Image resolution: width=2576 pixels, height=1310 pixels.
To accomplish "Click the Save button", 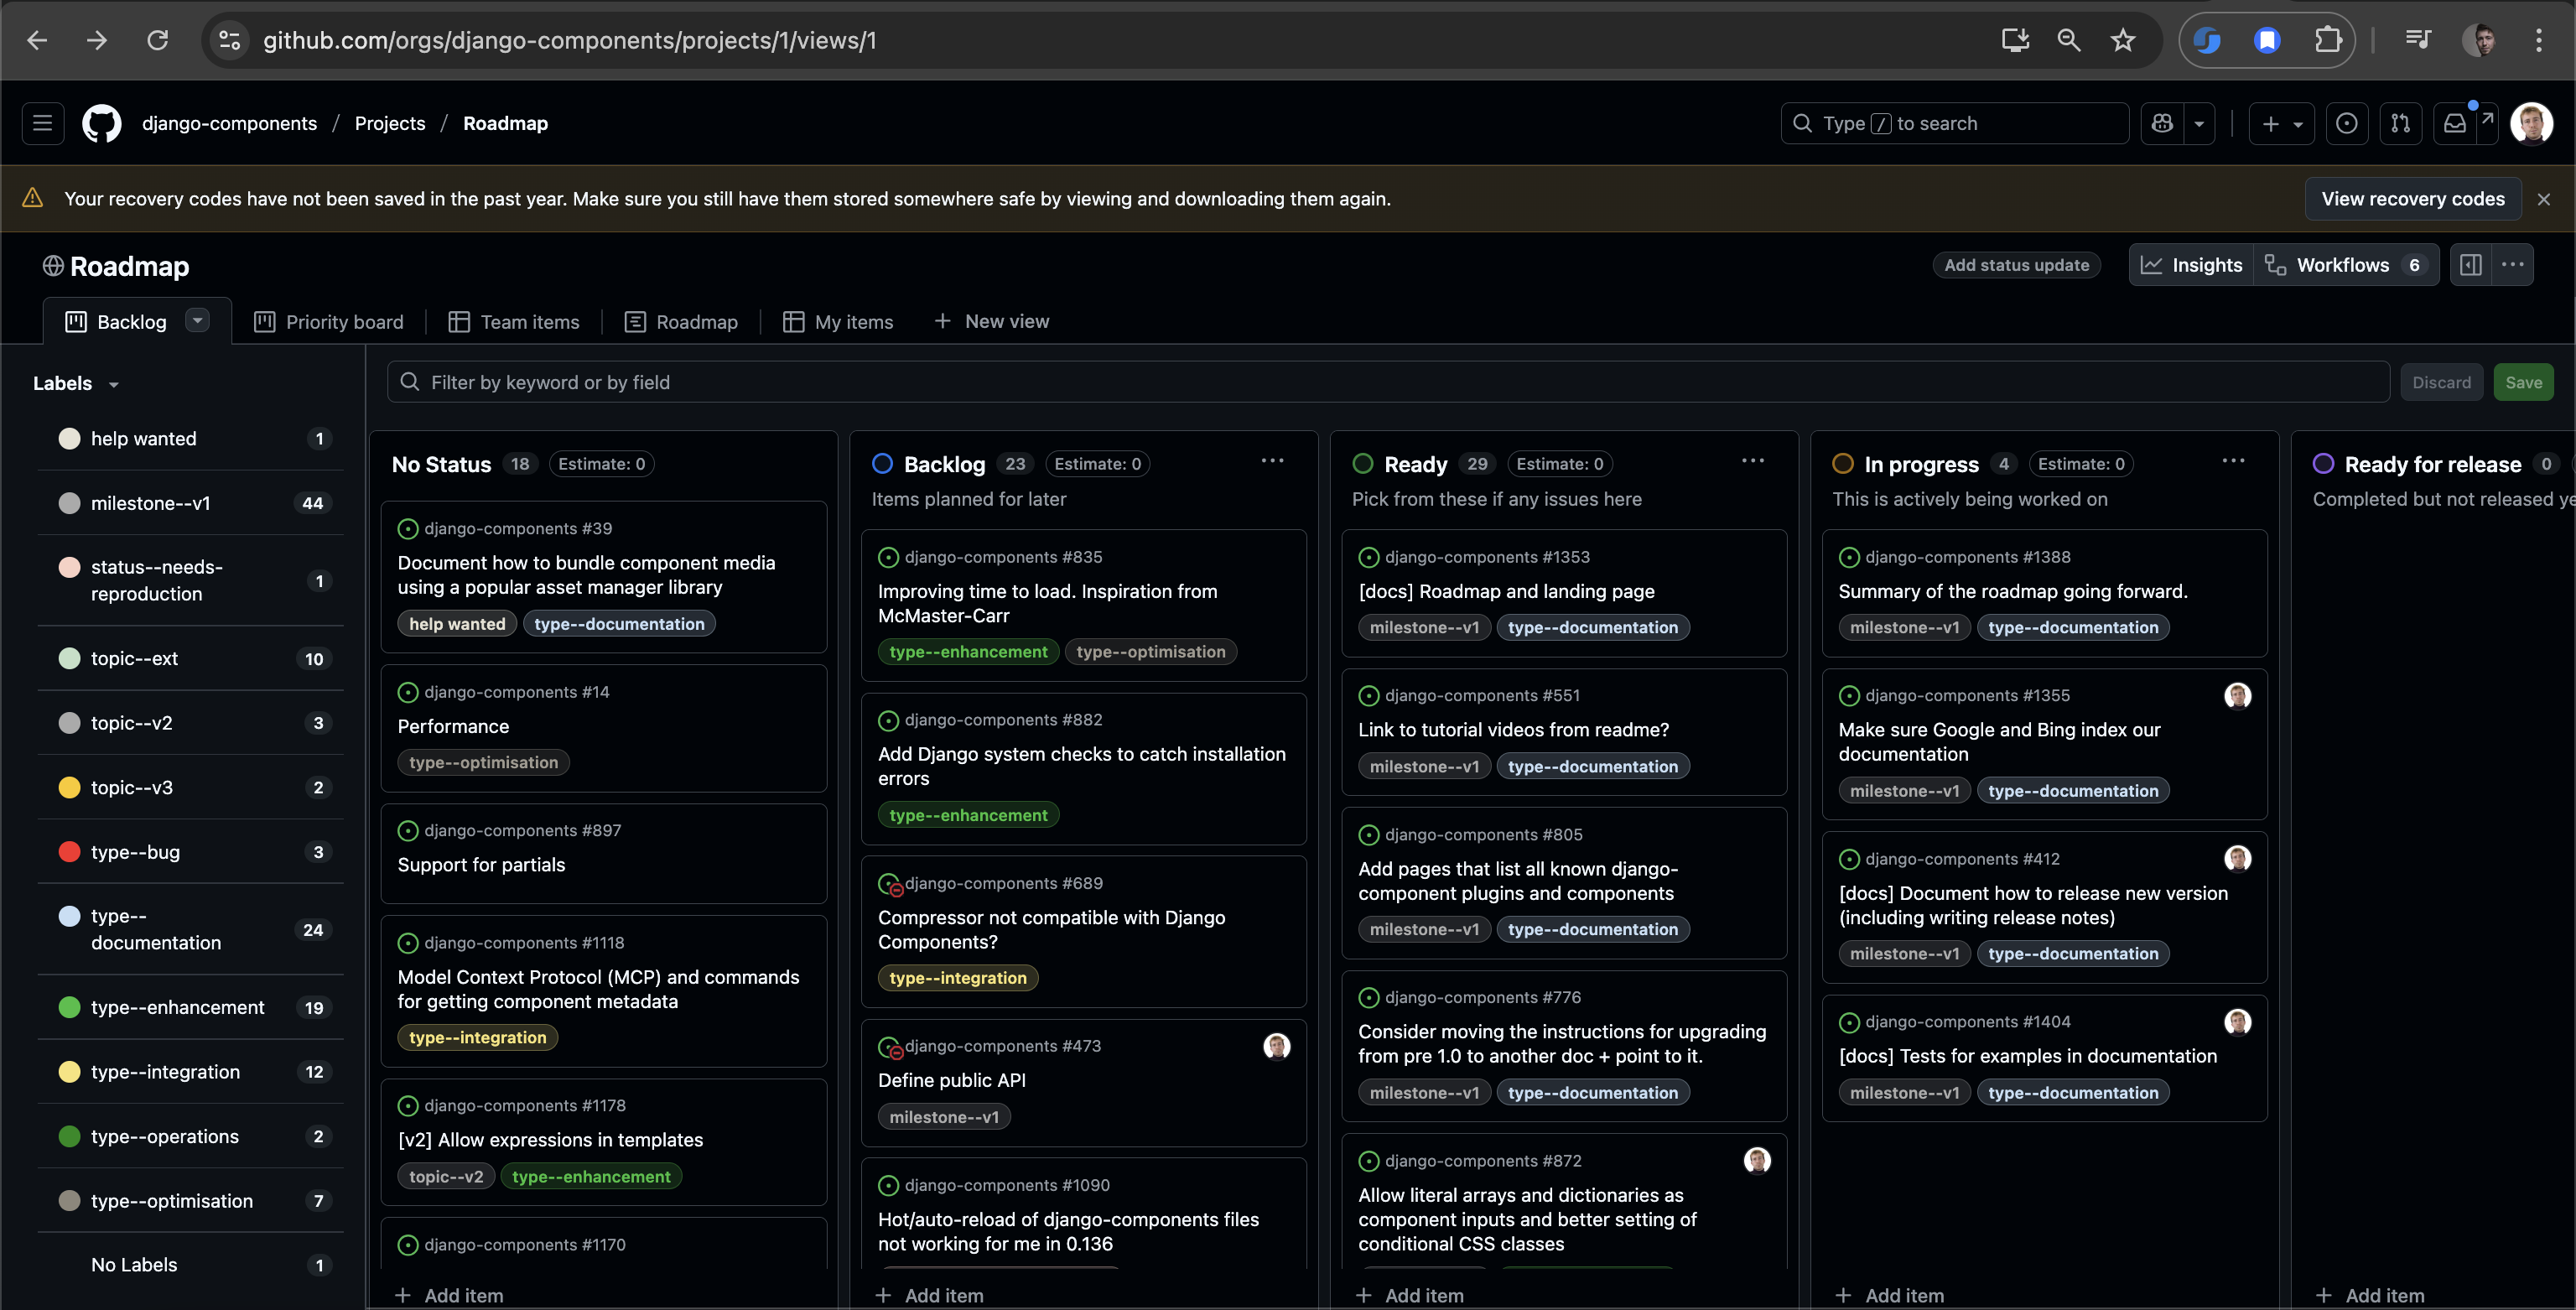I will click(x=2523, y=382).
